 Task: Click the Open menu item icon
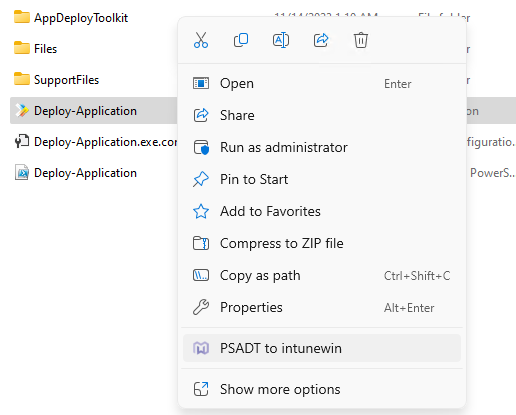201,83
